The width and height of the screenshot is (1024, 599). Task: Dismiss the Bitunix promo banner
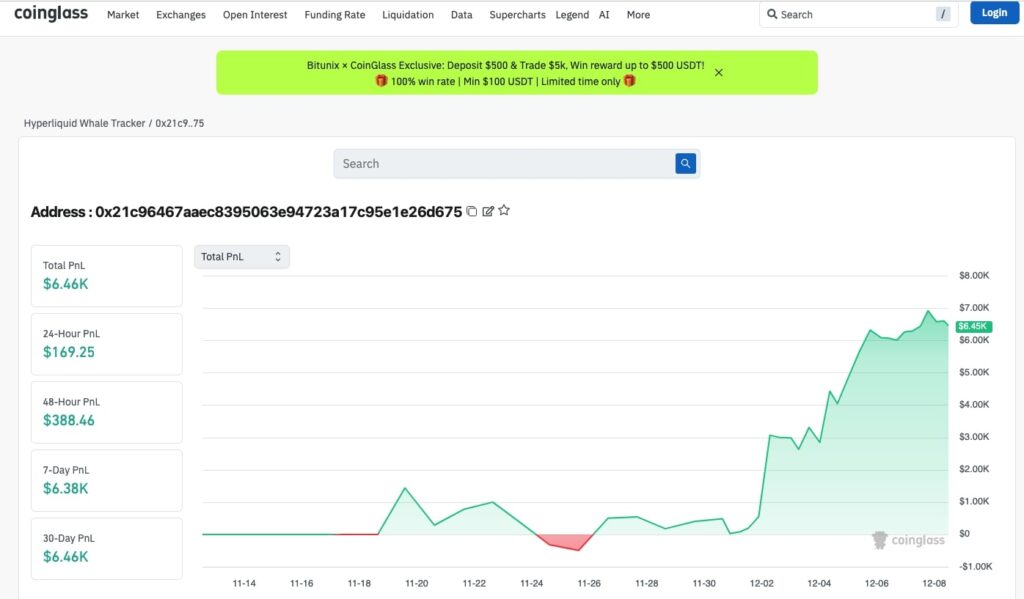coord(718,72)
